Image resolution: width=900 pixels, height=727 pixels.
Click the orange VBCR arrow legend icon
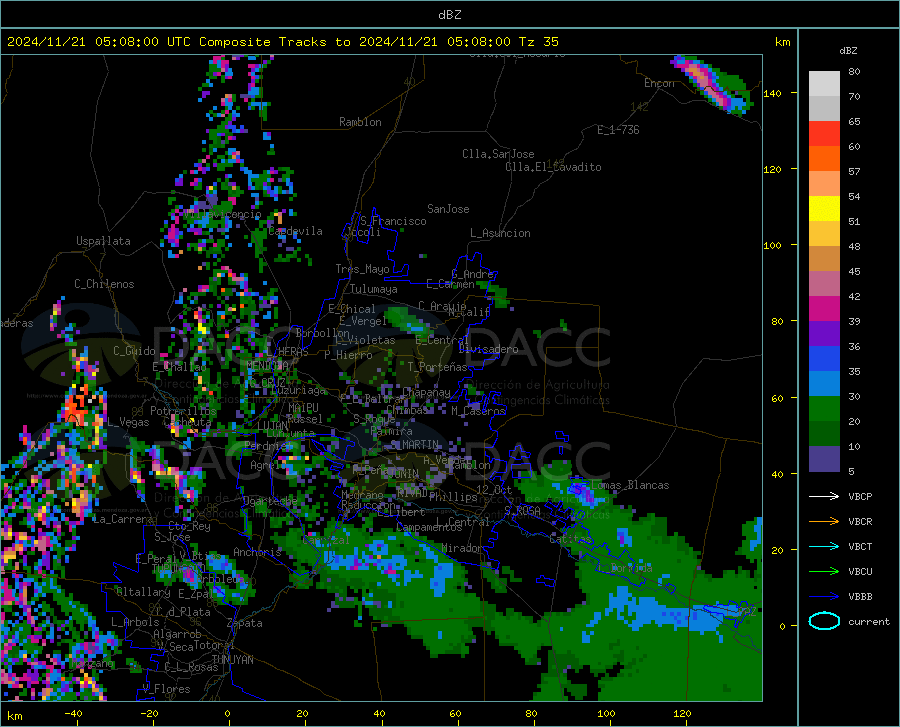tap(824, 522)
